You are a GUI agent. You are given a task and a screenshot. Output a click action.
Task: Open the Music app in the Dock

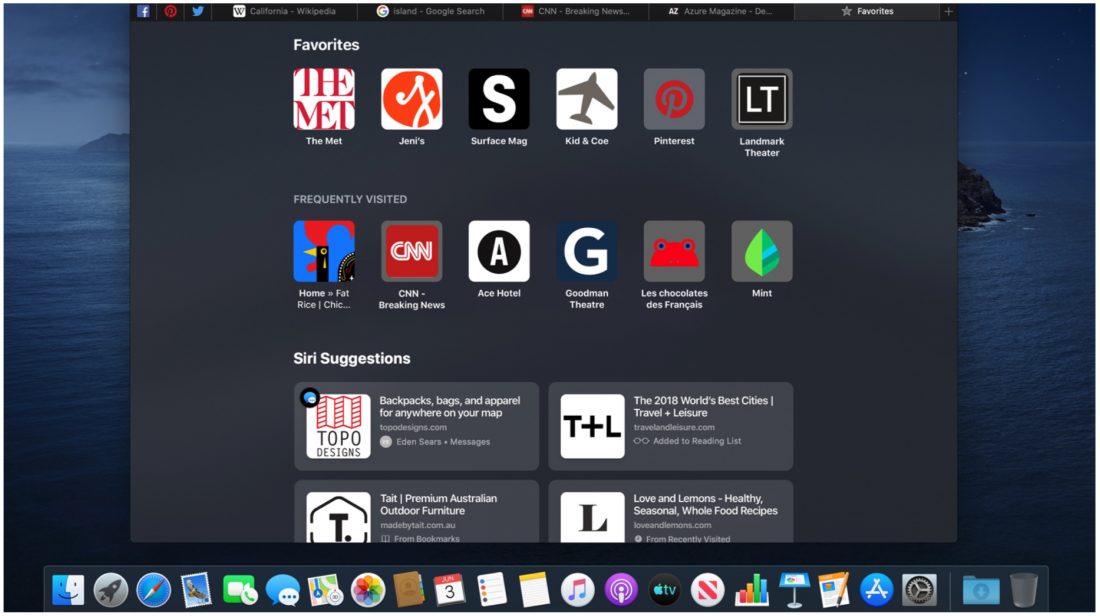[x=577, y=590]
